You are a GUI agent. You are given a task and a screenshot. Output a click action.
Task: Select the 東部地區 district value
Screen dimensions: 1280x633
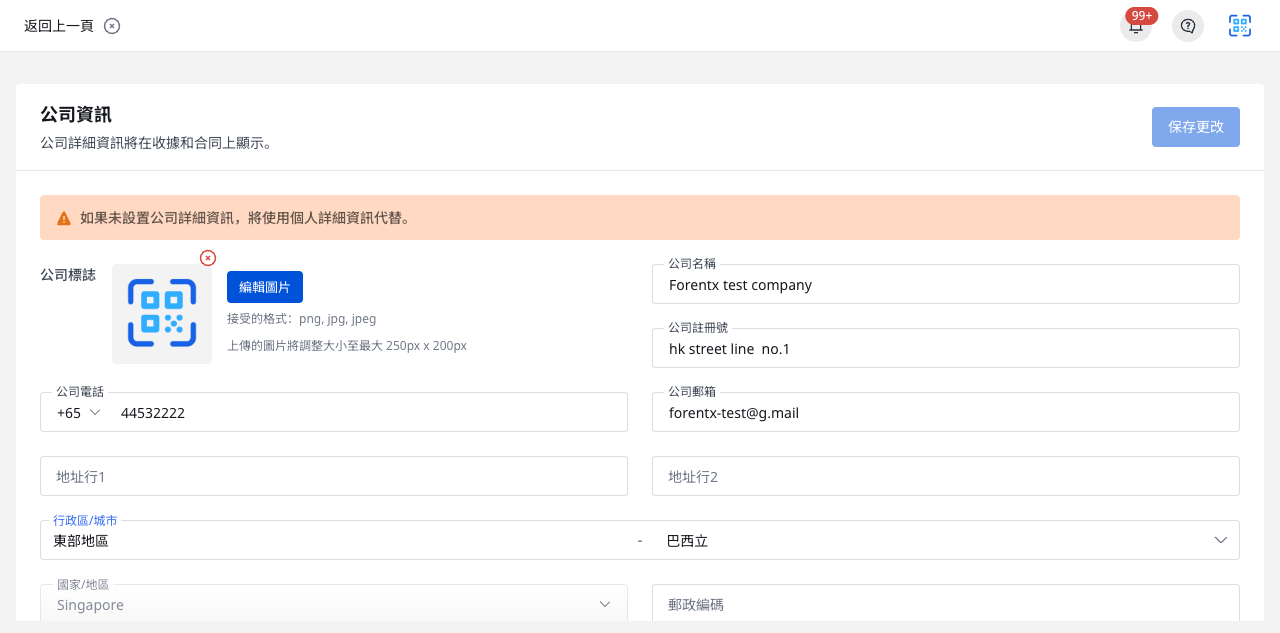coord(81,541)
